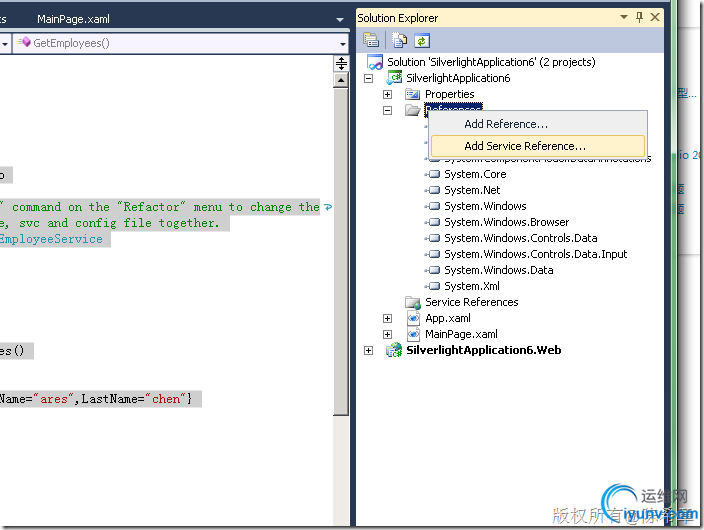Click the System.Xml reference icon
704x530 pixels.
click(433, 286)
